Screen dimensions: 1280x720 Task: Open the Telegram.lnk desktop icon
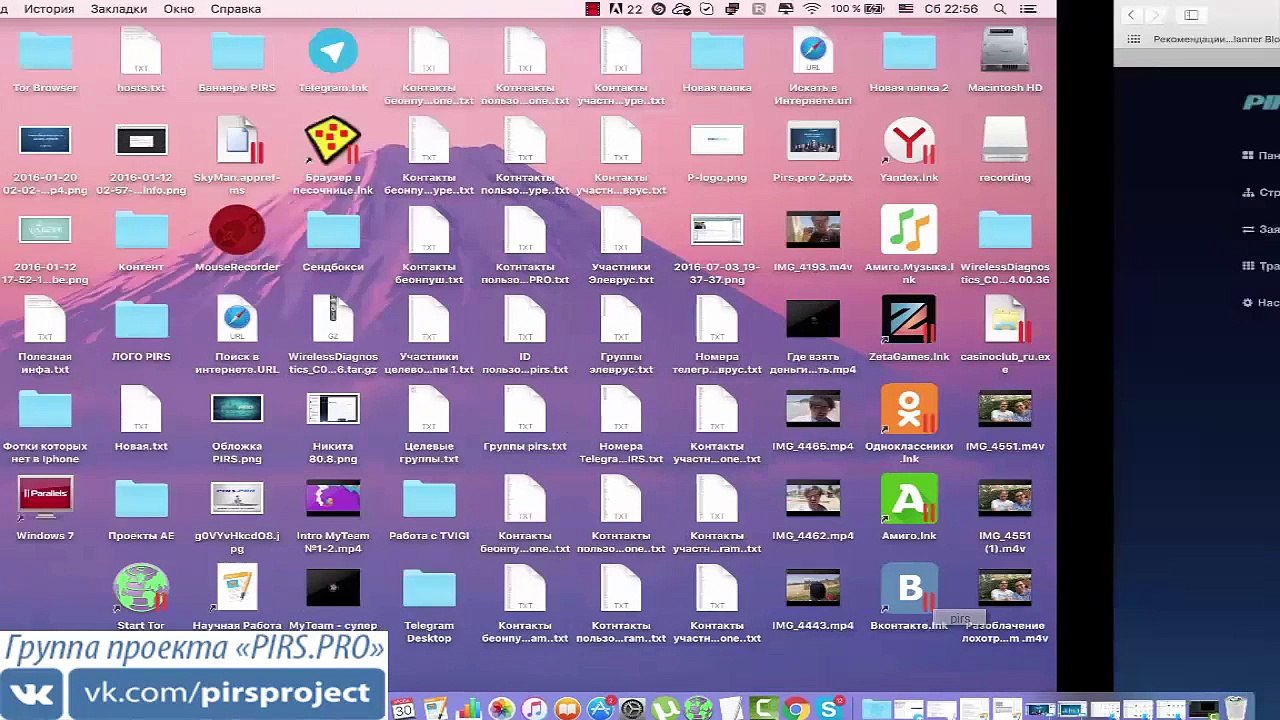click(333, 52)
